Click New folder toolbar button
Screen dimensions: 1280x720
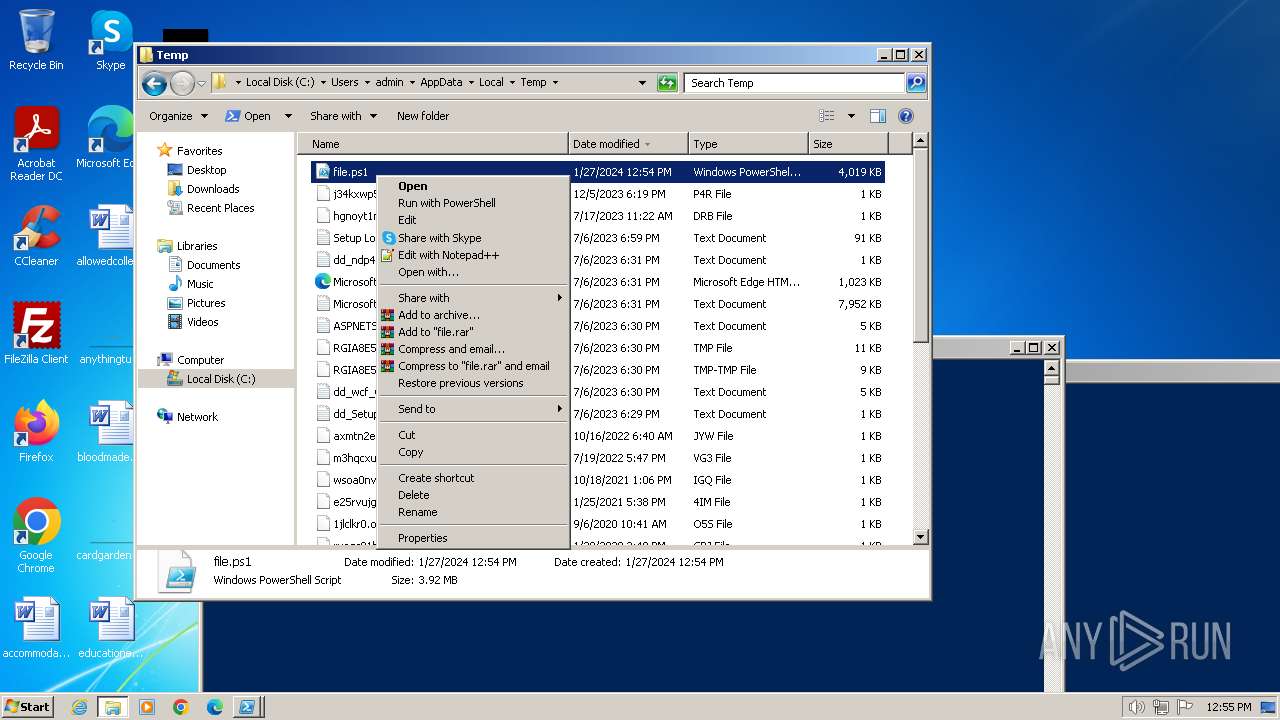[x=422, y=116]
